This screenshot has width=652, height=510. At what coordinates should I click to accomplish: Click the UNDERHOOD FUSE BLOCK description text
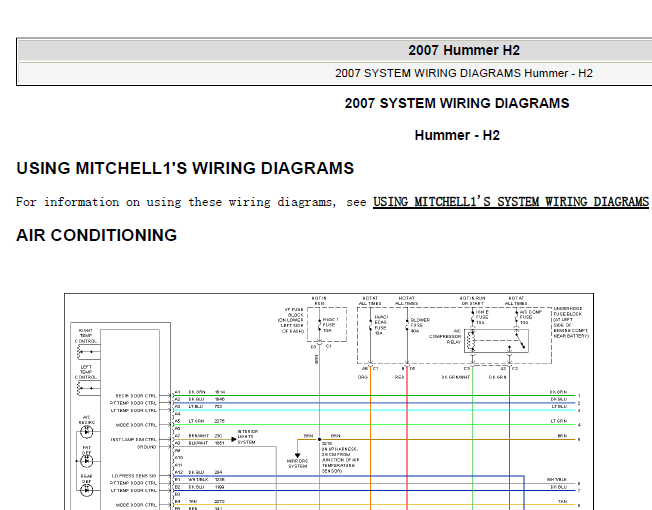pos(571,322)
